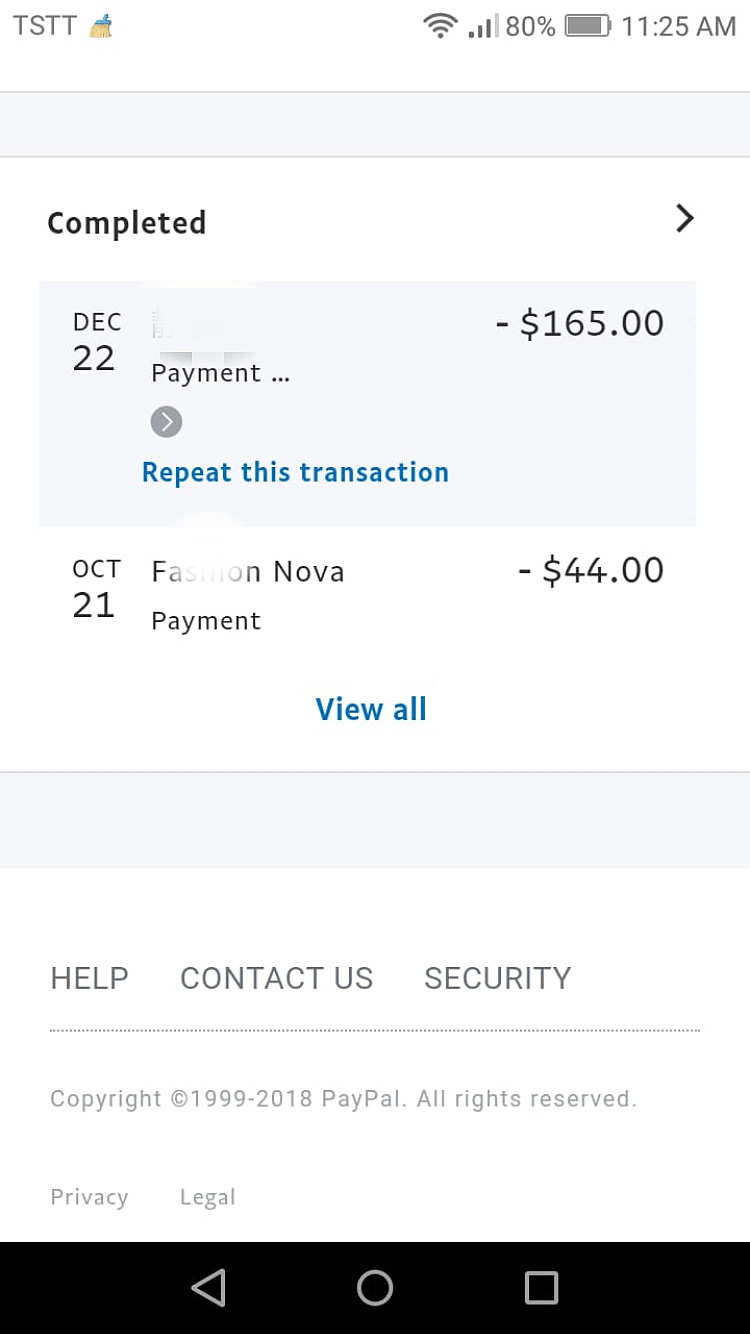Expand Completed section with chevron arrow
The height and width of the screenshot is (1334, 750).
684,219
